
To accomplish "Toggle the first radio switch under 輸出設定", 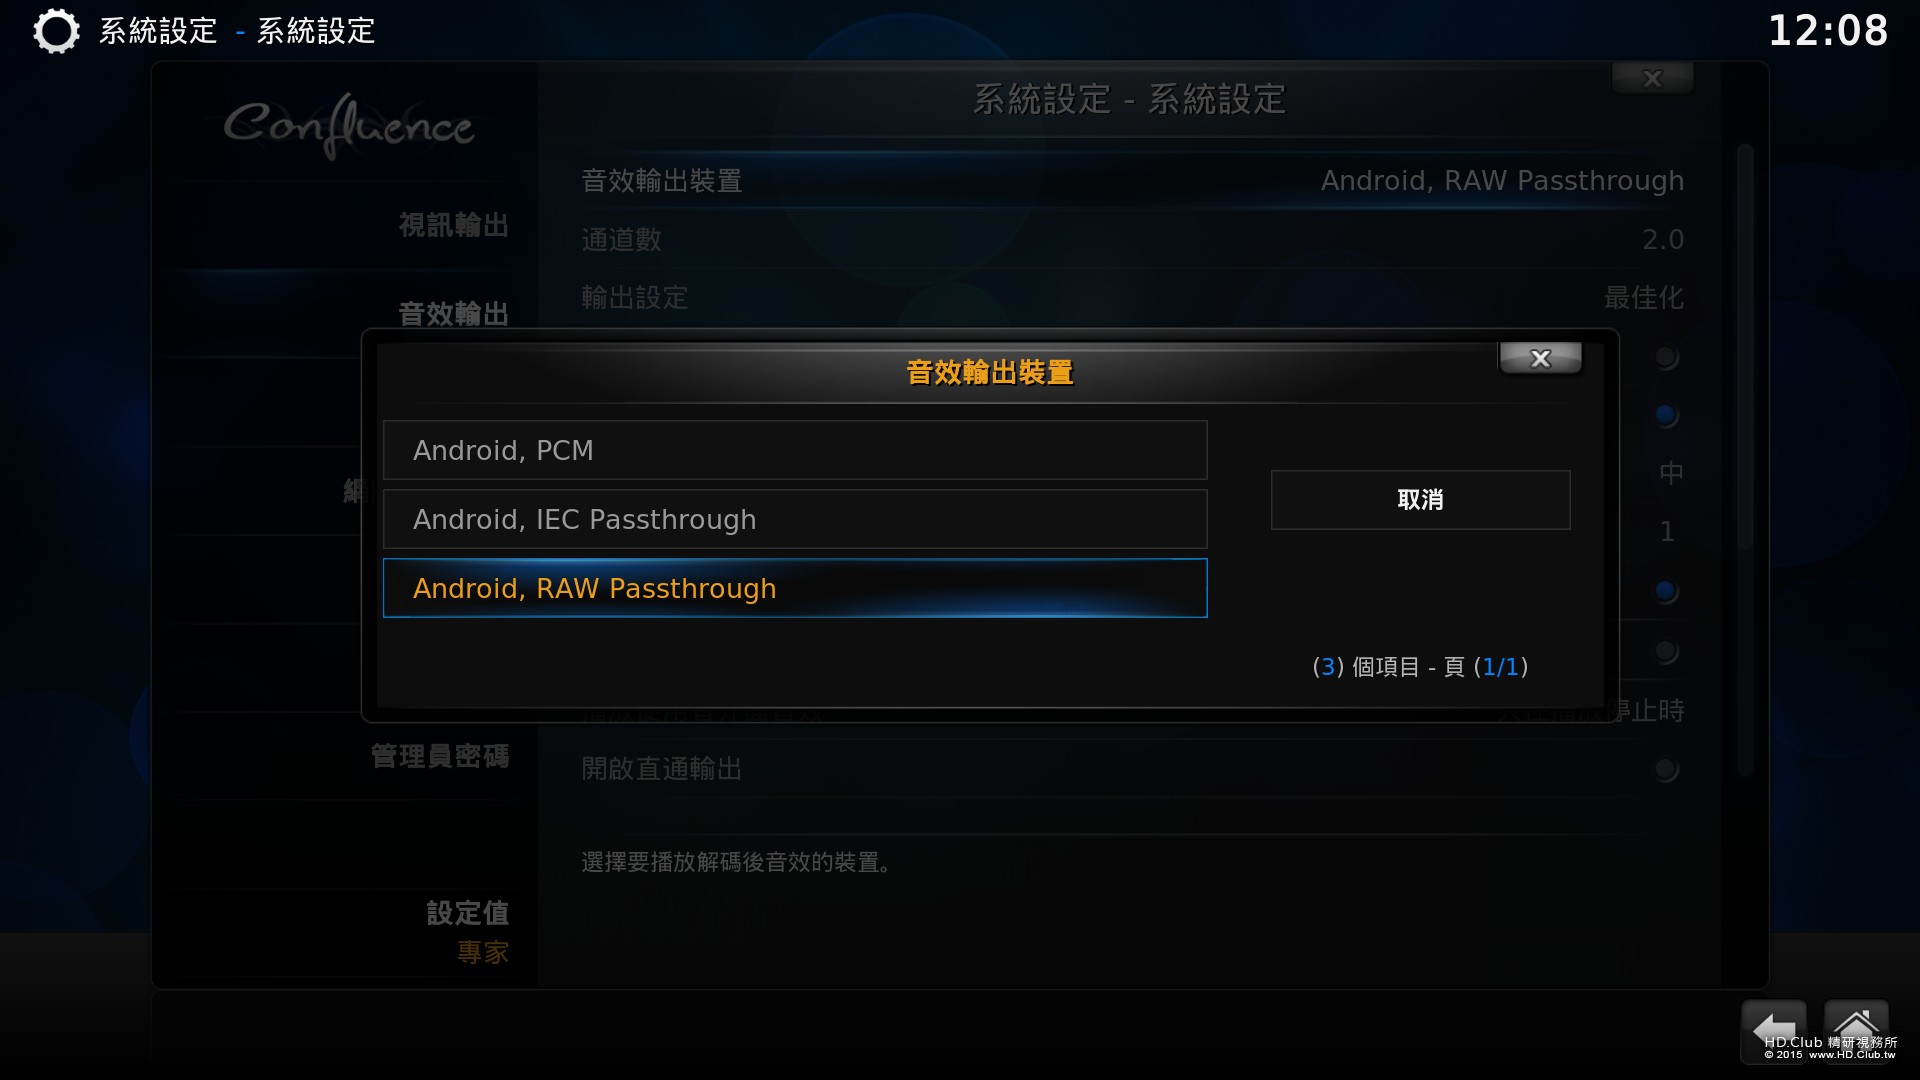I will click(x=1665, y=357).
